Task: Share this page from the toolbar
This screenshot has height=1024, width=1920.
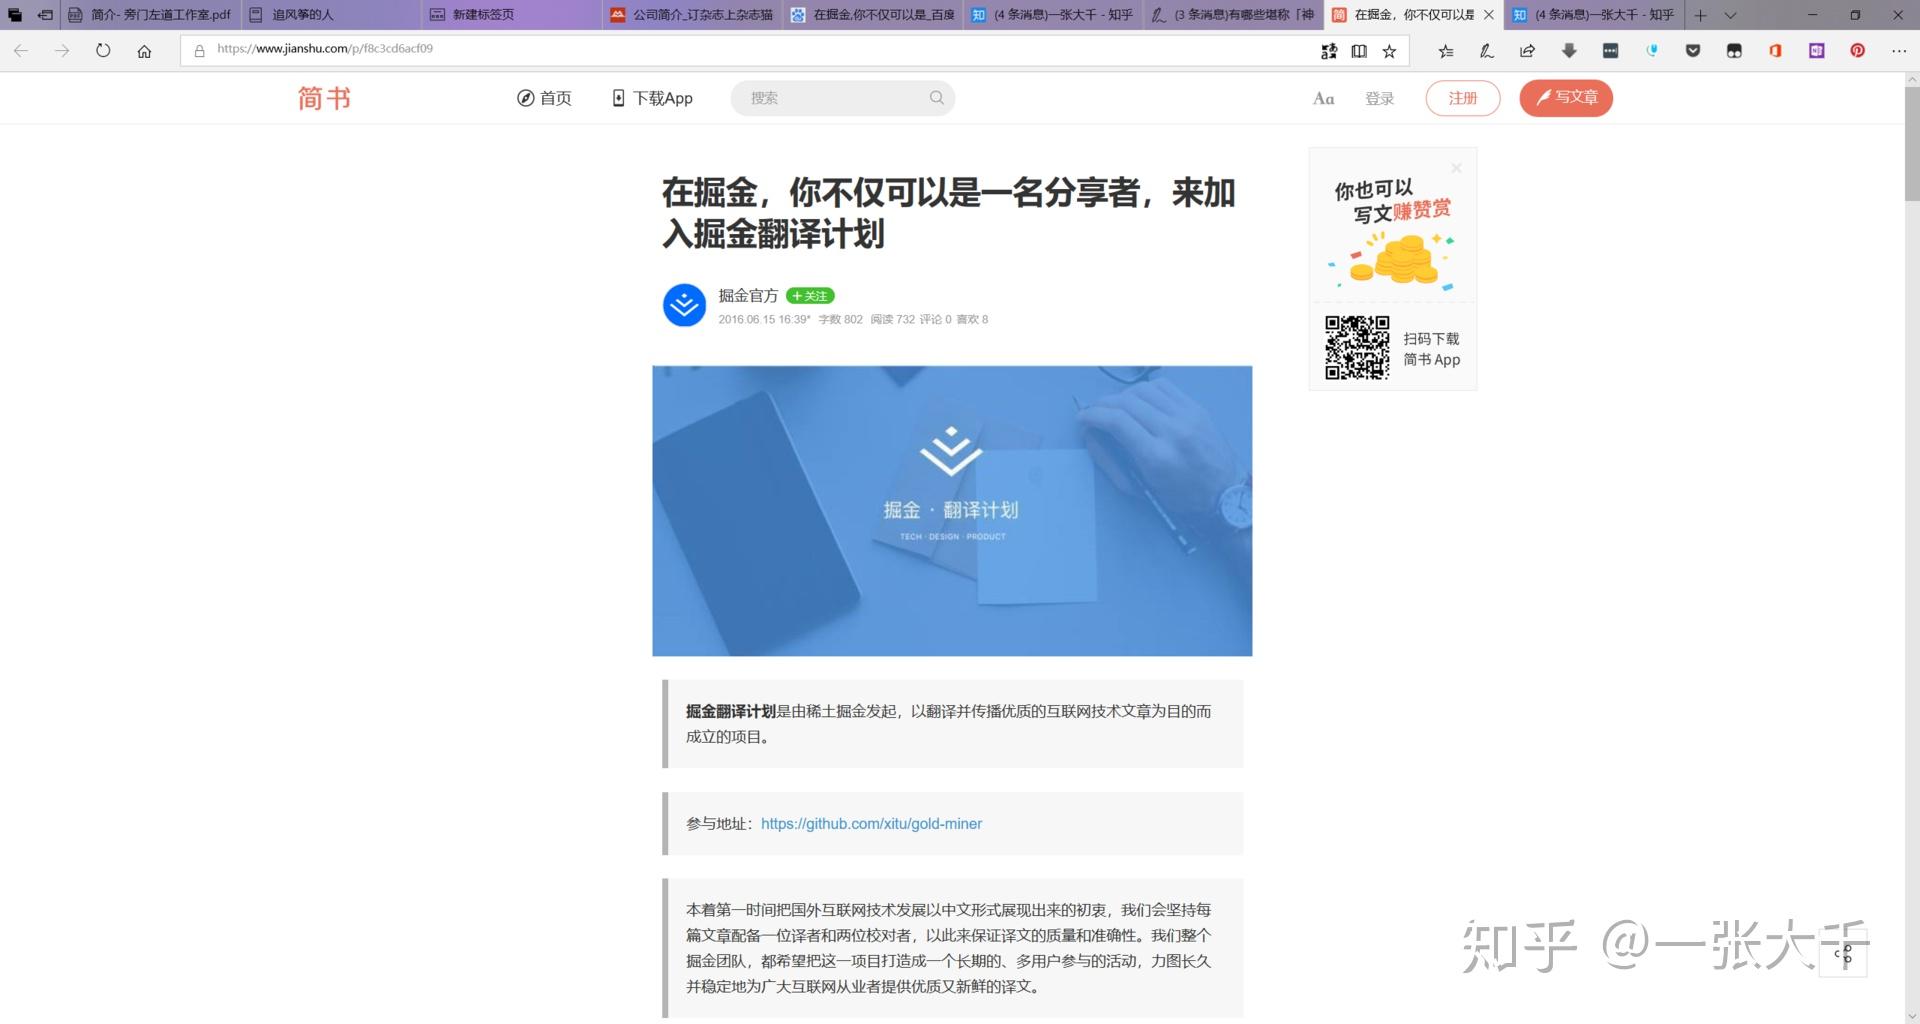Action: (1527, 51)
